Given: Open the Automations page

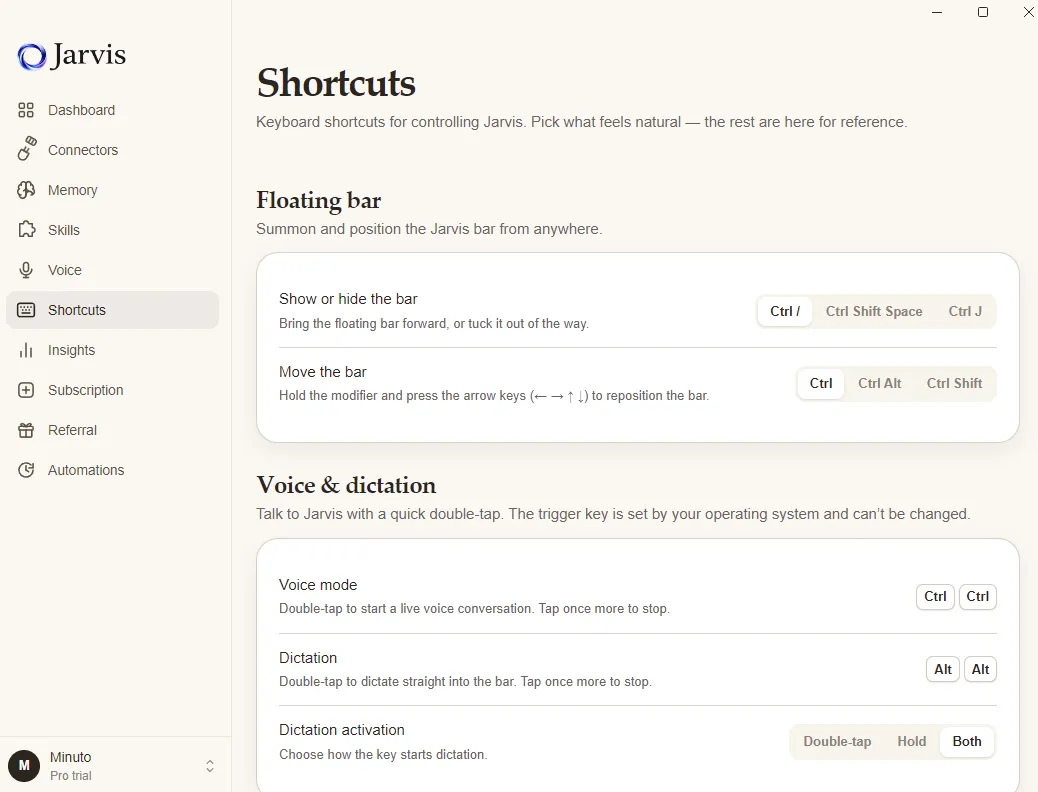Looking at the screenshot, I should point(113,470).
